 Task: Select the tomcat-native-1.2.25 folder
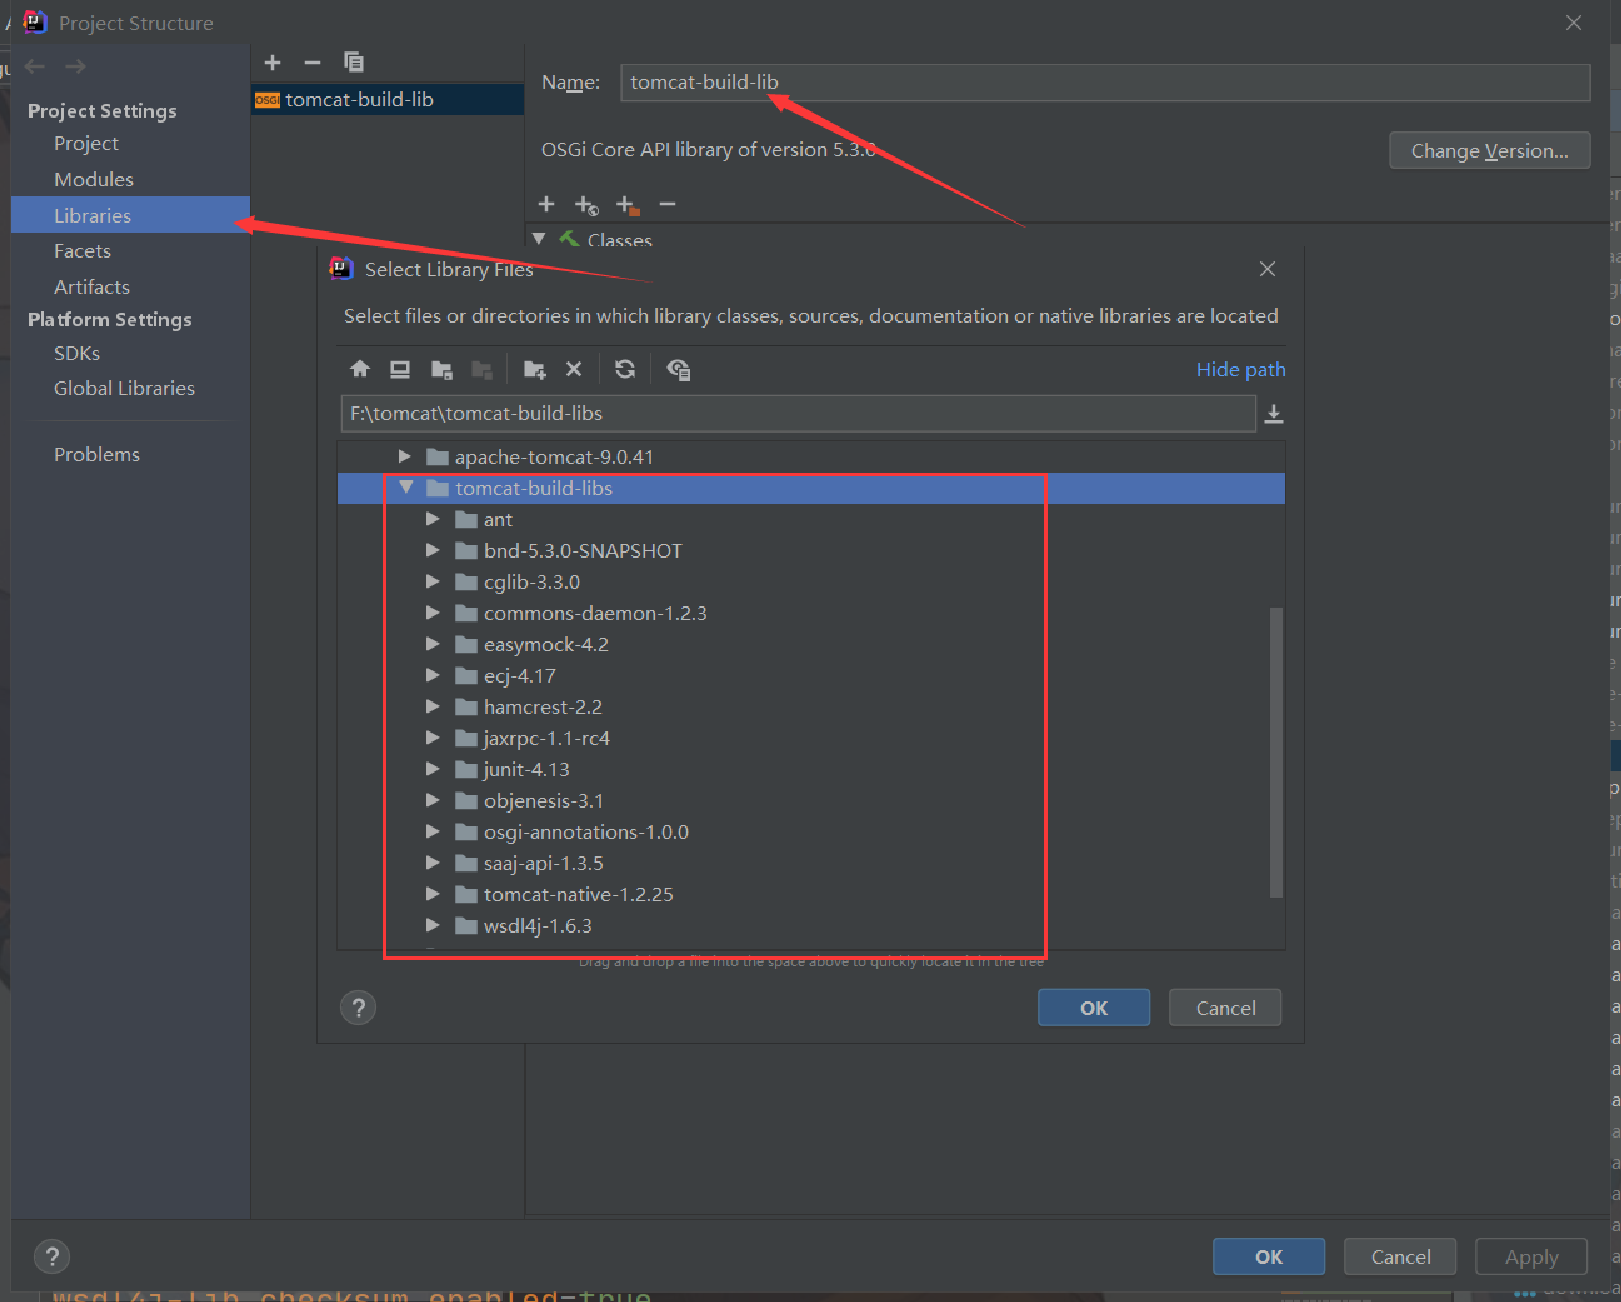click(578, 894)
